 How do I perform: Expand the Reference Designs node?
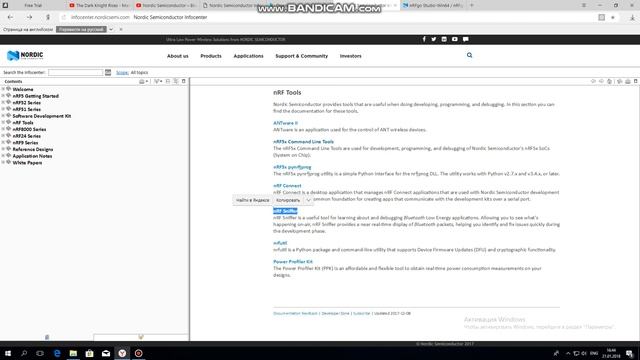pos(3,149)
